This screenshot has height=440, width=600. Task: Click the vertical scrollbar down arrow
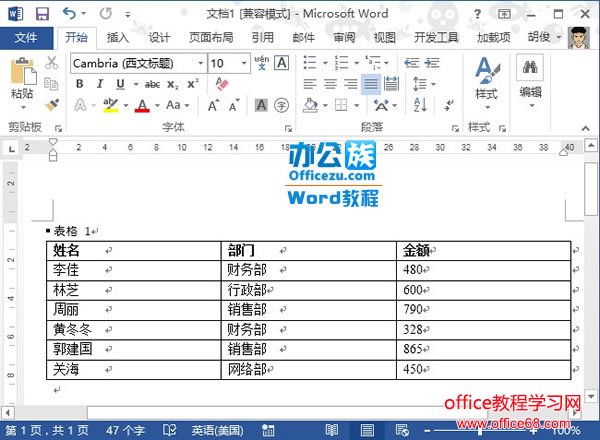[591, 396]
